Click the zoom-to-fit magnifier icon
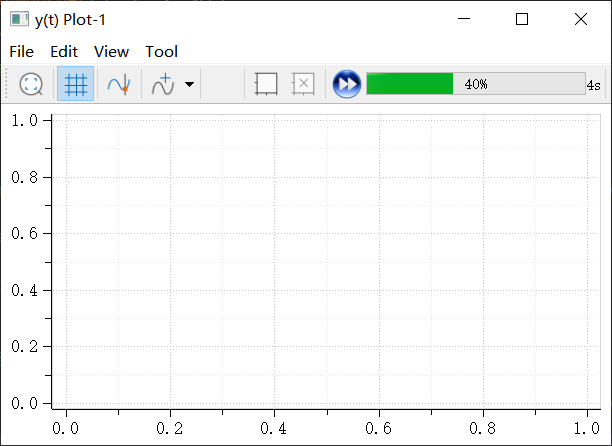Viewport: 612px width, 446px height. tap(32, 84)
